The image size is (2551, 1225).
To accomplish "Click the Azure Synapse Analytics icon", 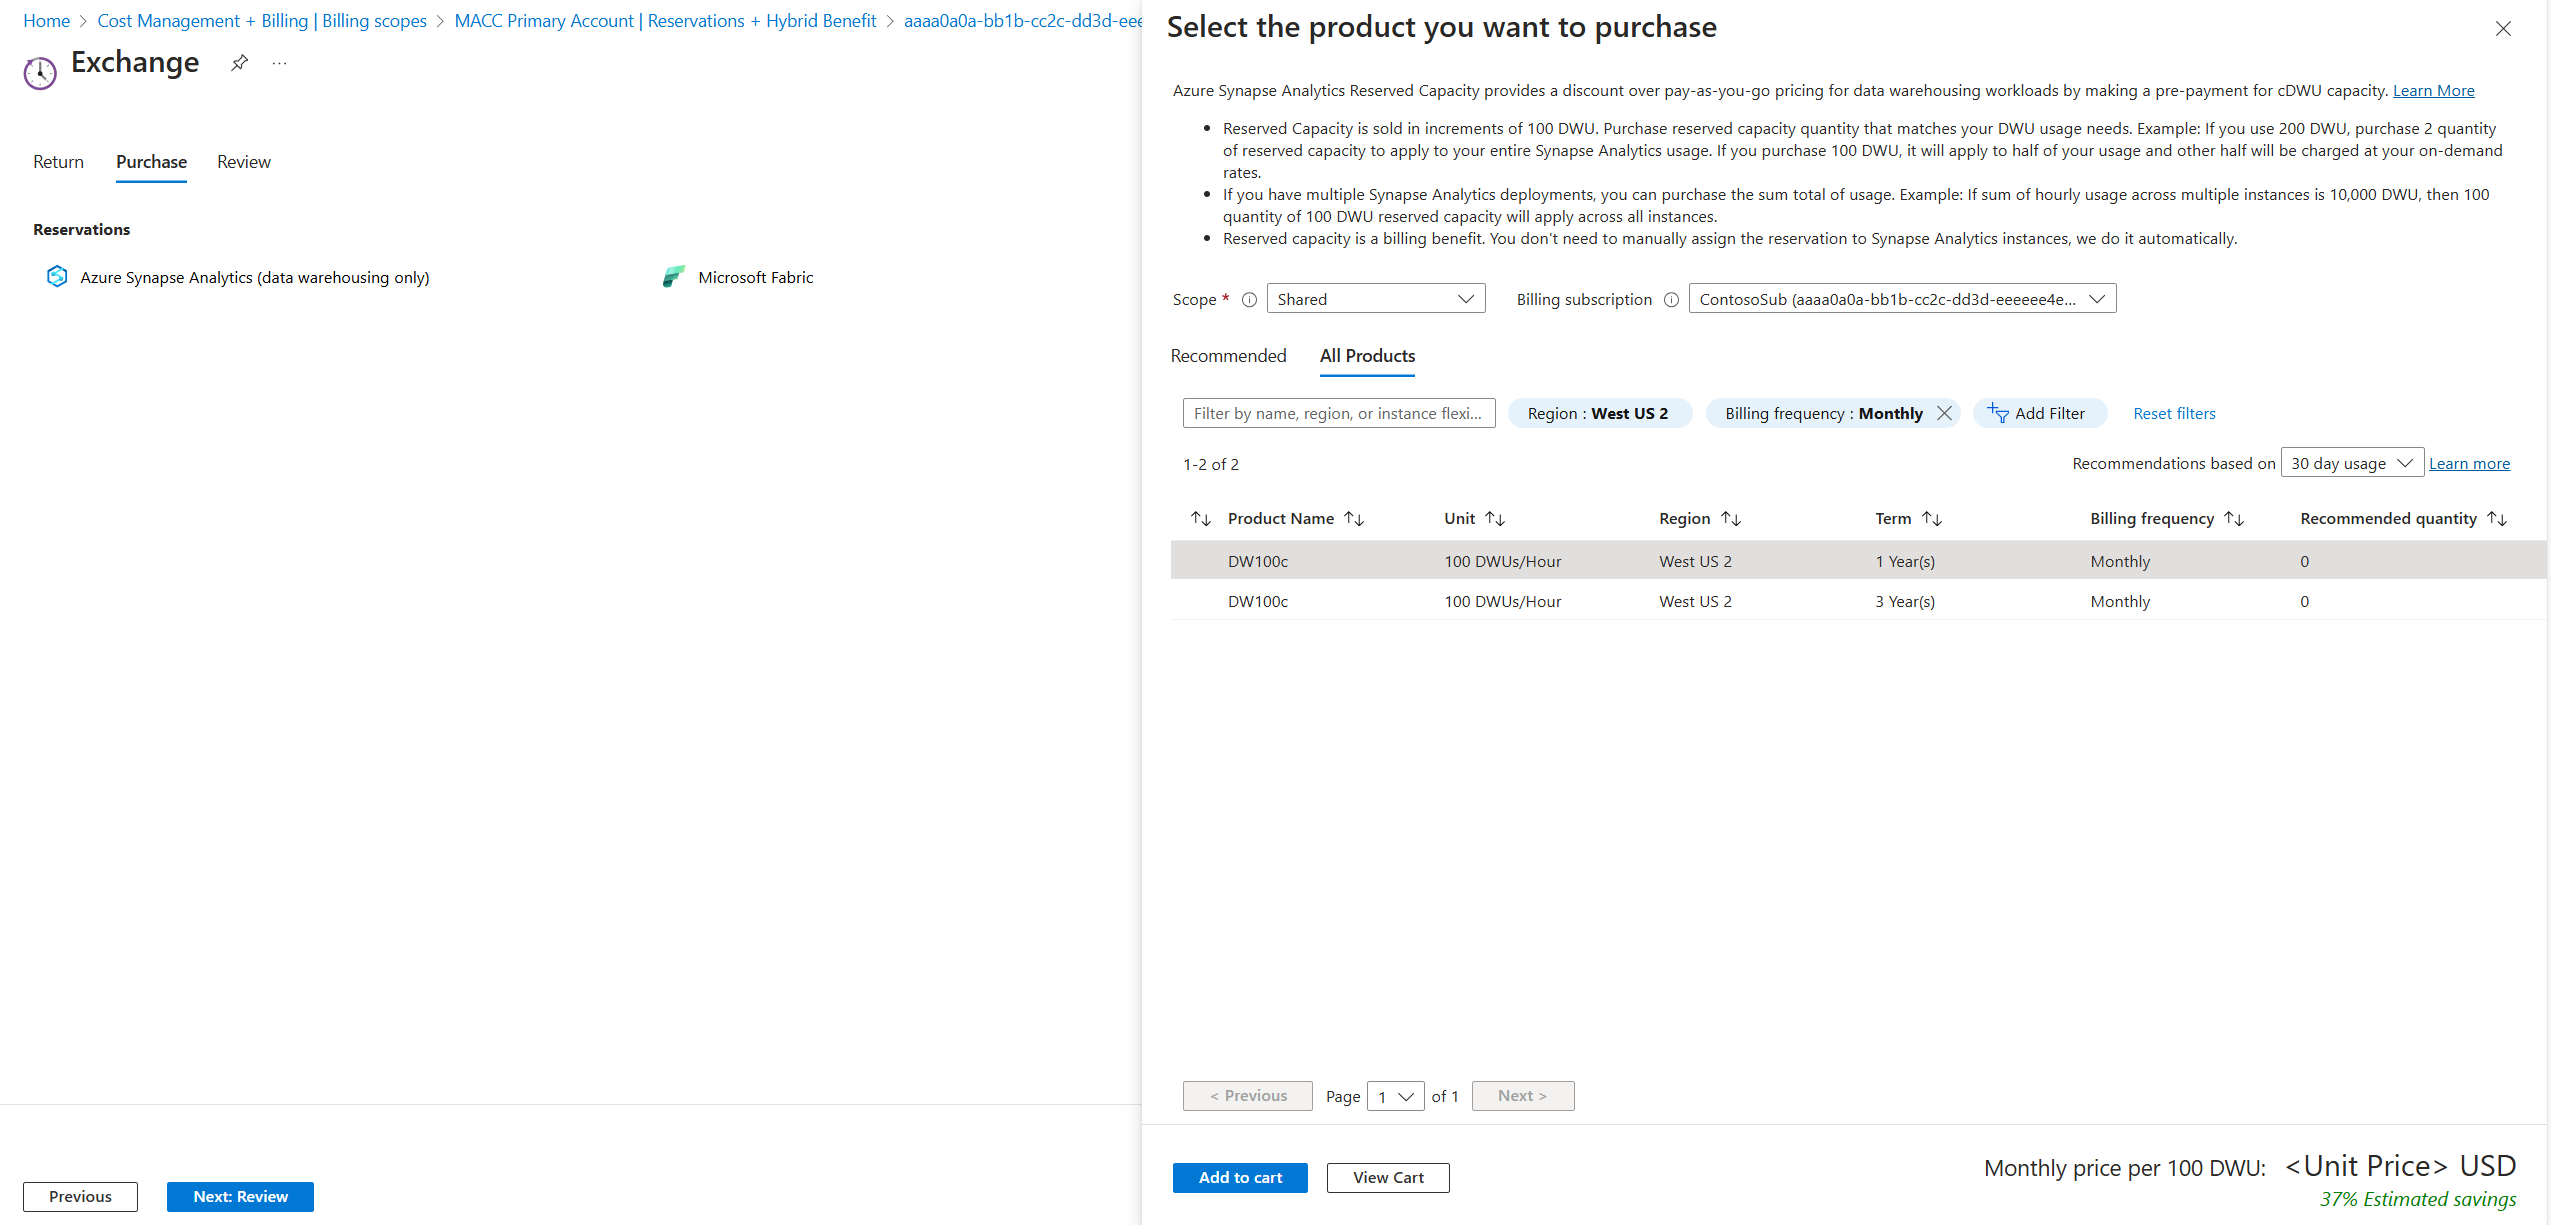I will click(57, 277).
